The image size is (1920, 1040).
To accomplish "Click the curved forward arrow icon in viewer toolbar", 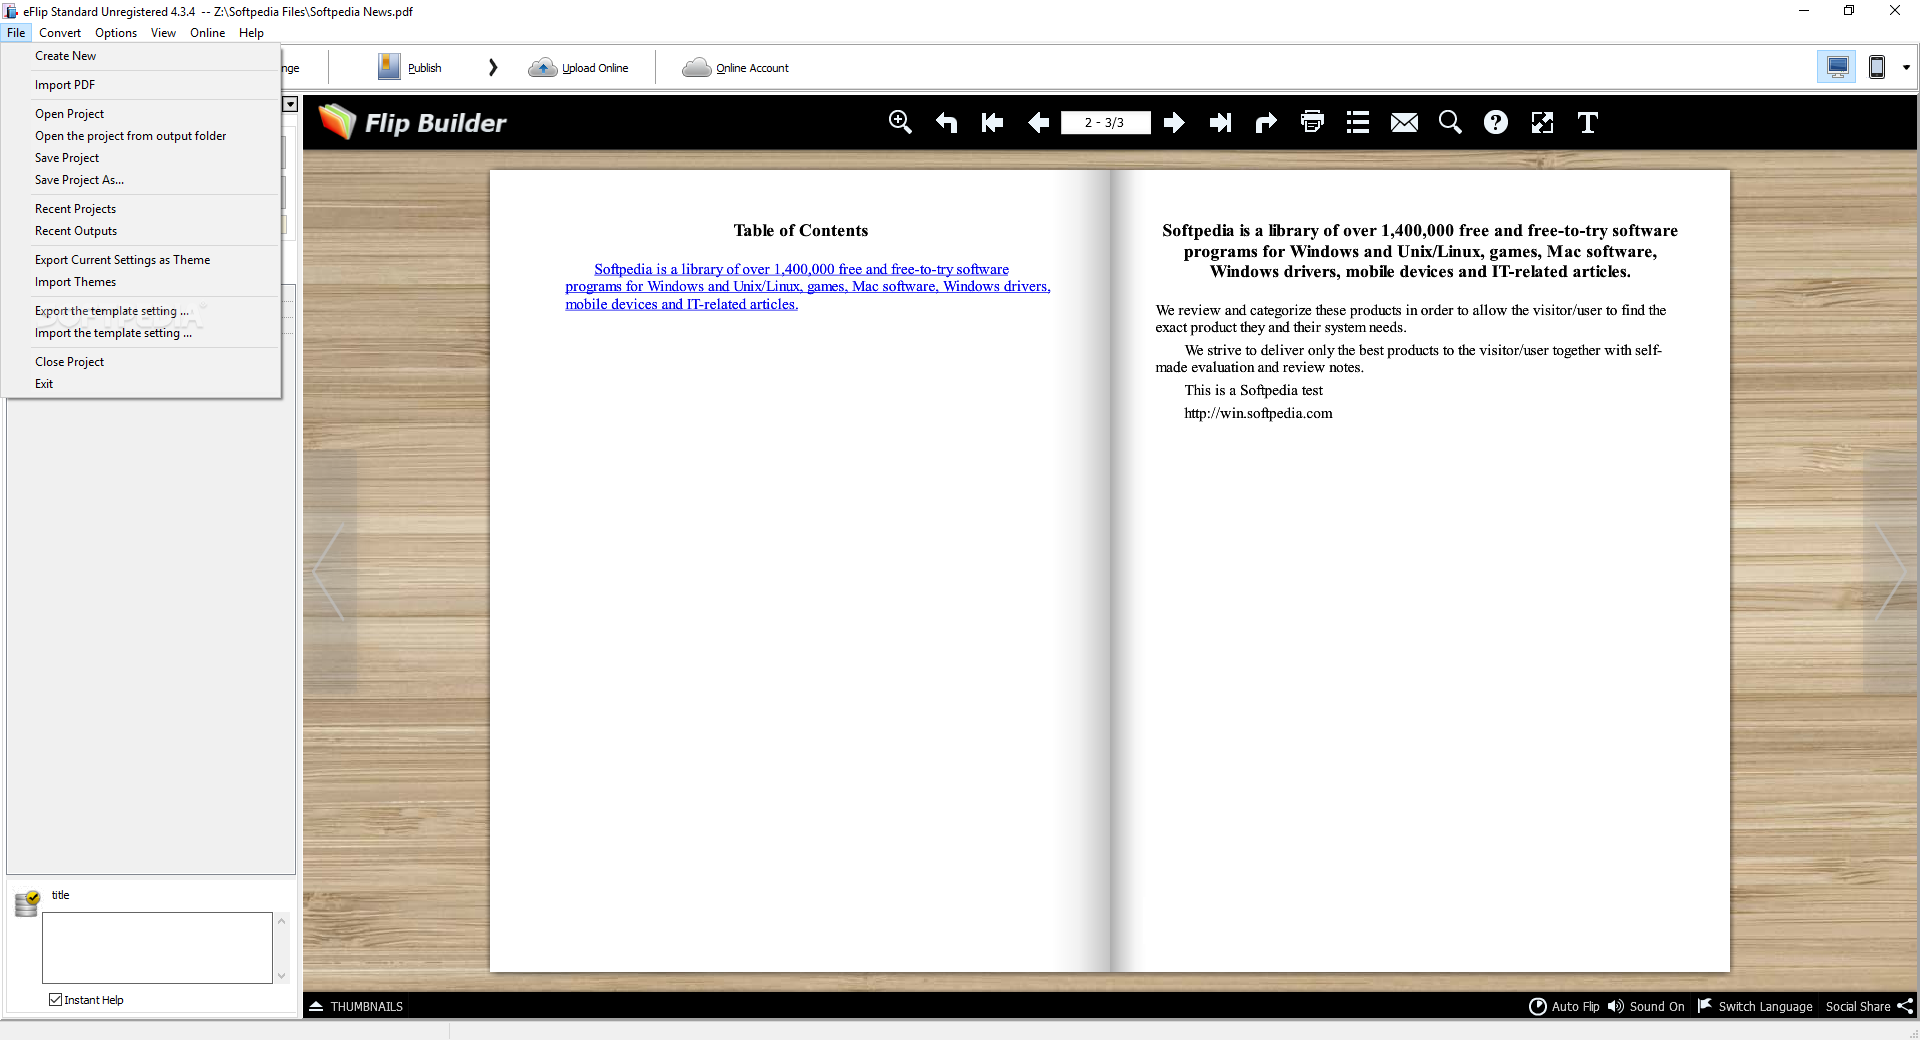I will click(x=1266, y=122).
